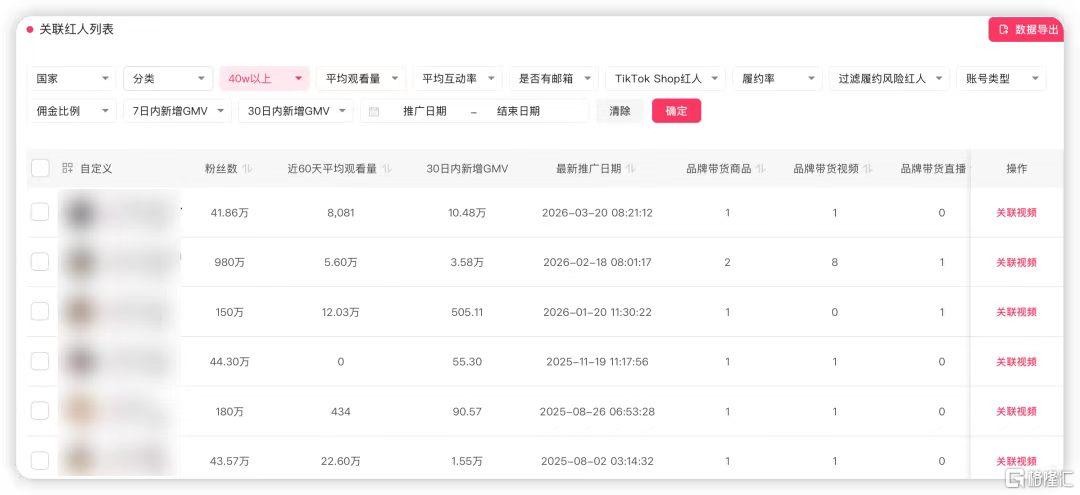Click the 确定 confirm button

click(x=676, y=111)
